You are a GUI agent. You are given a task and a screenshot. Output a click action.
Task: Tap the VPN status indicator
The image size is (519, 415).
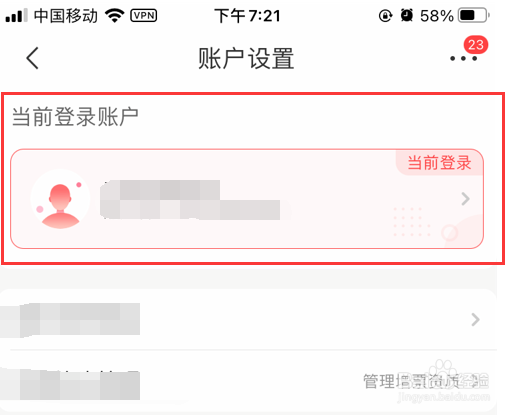coord(144,15)
